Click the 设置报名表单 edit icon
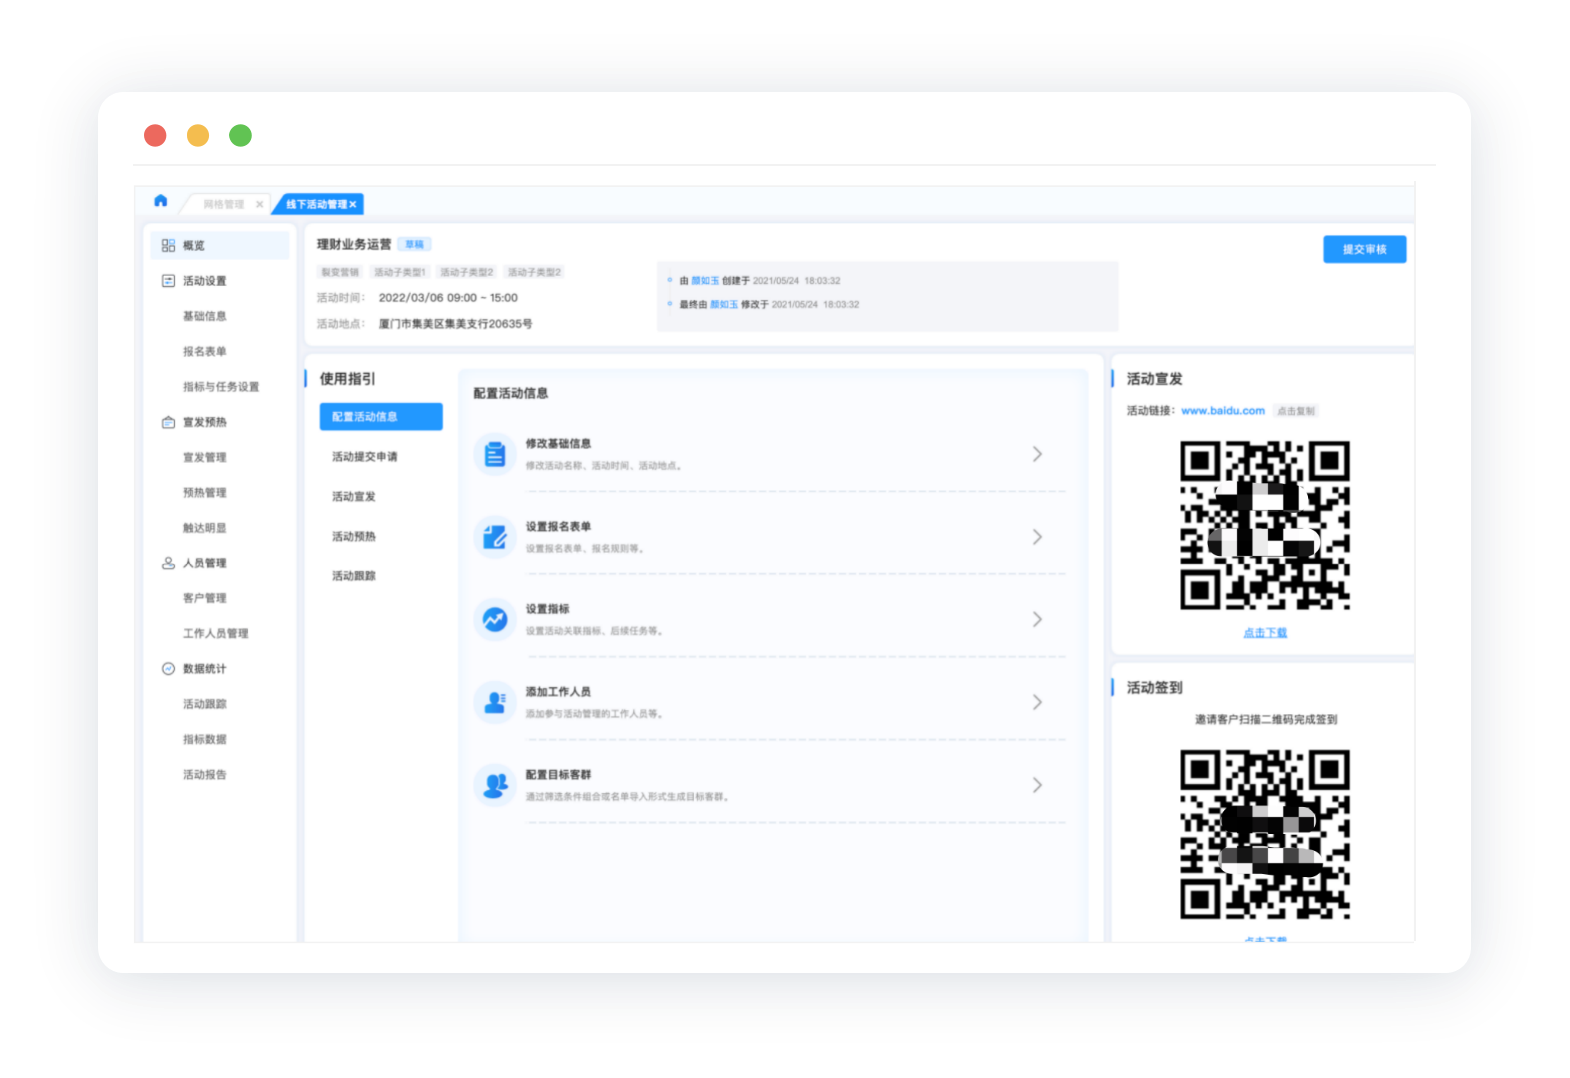 point(494,537)
